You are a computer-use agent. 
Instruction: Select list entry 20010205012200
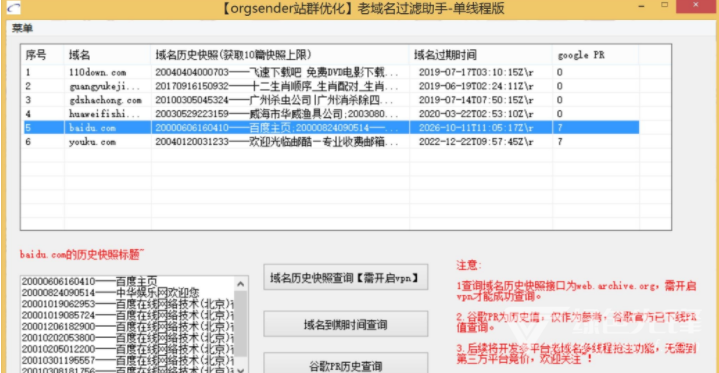click(127, 349)
